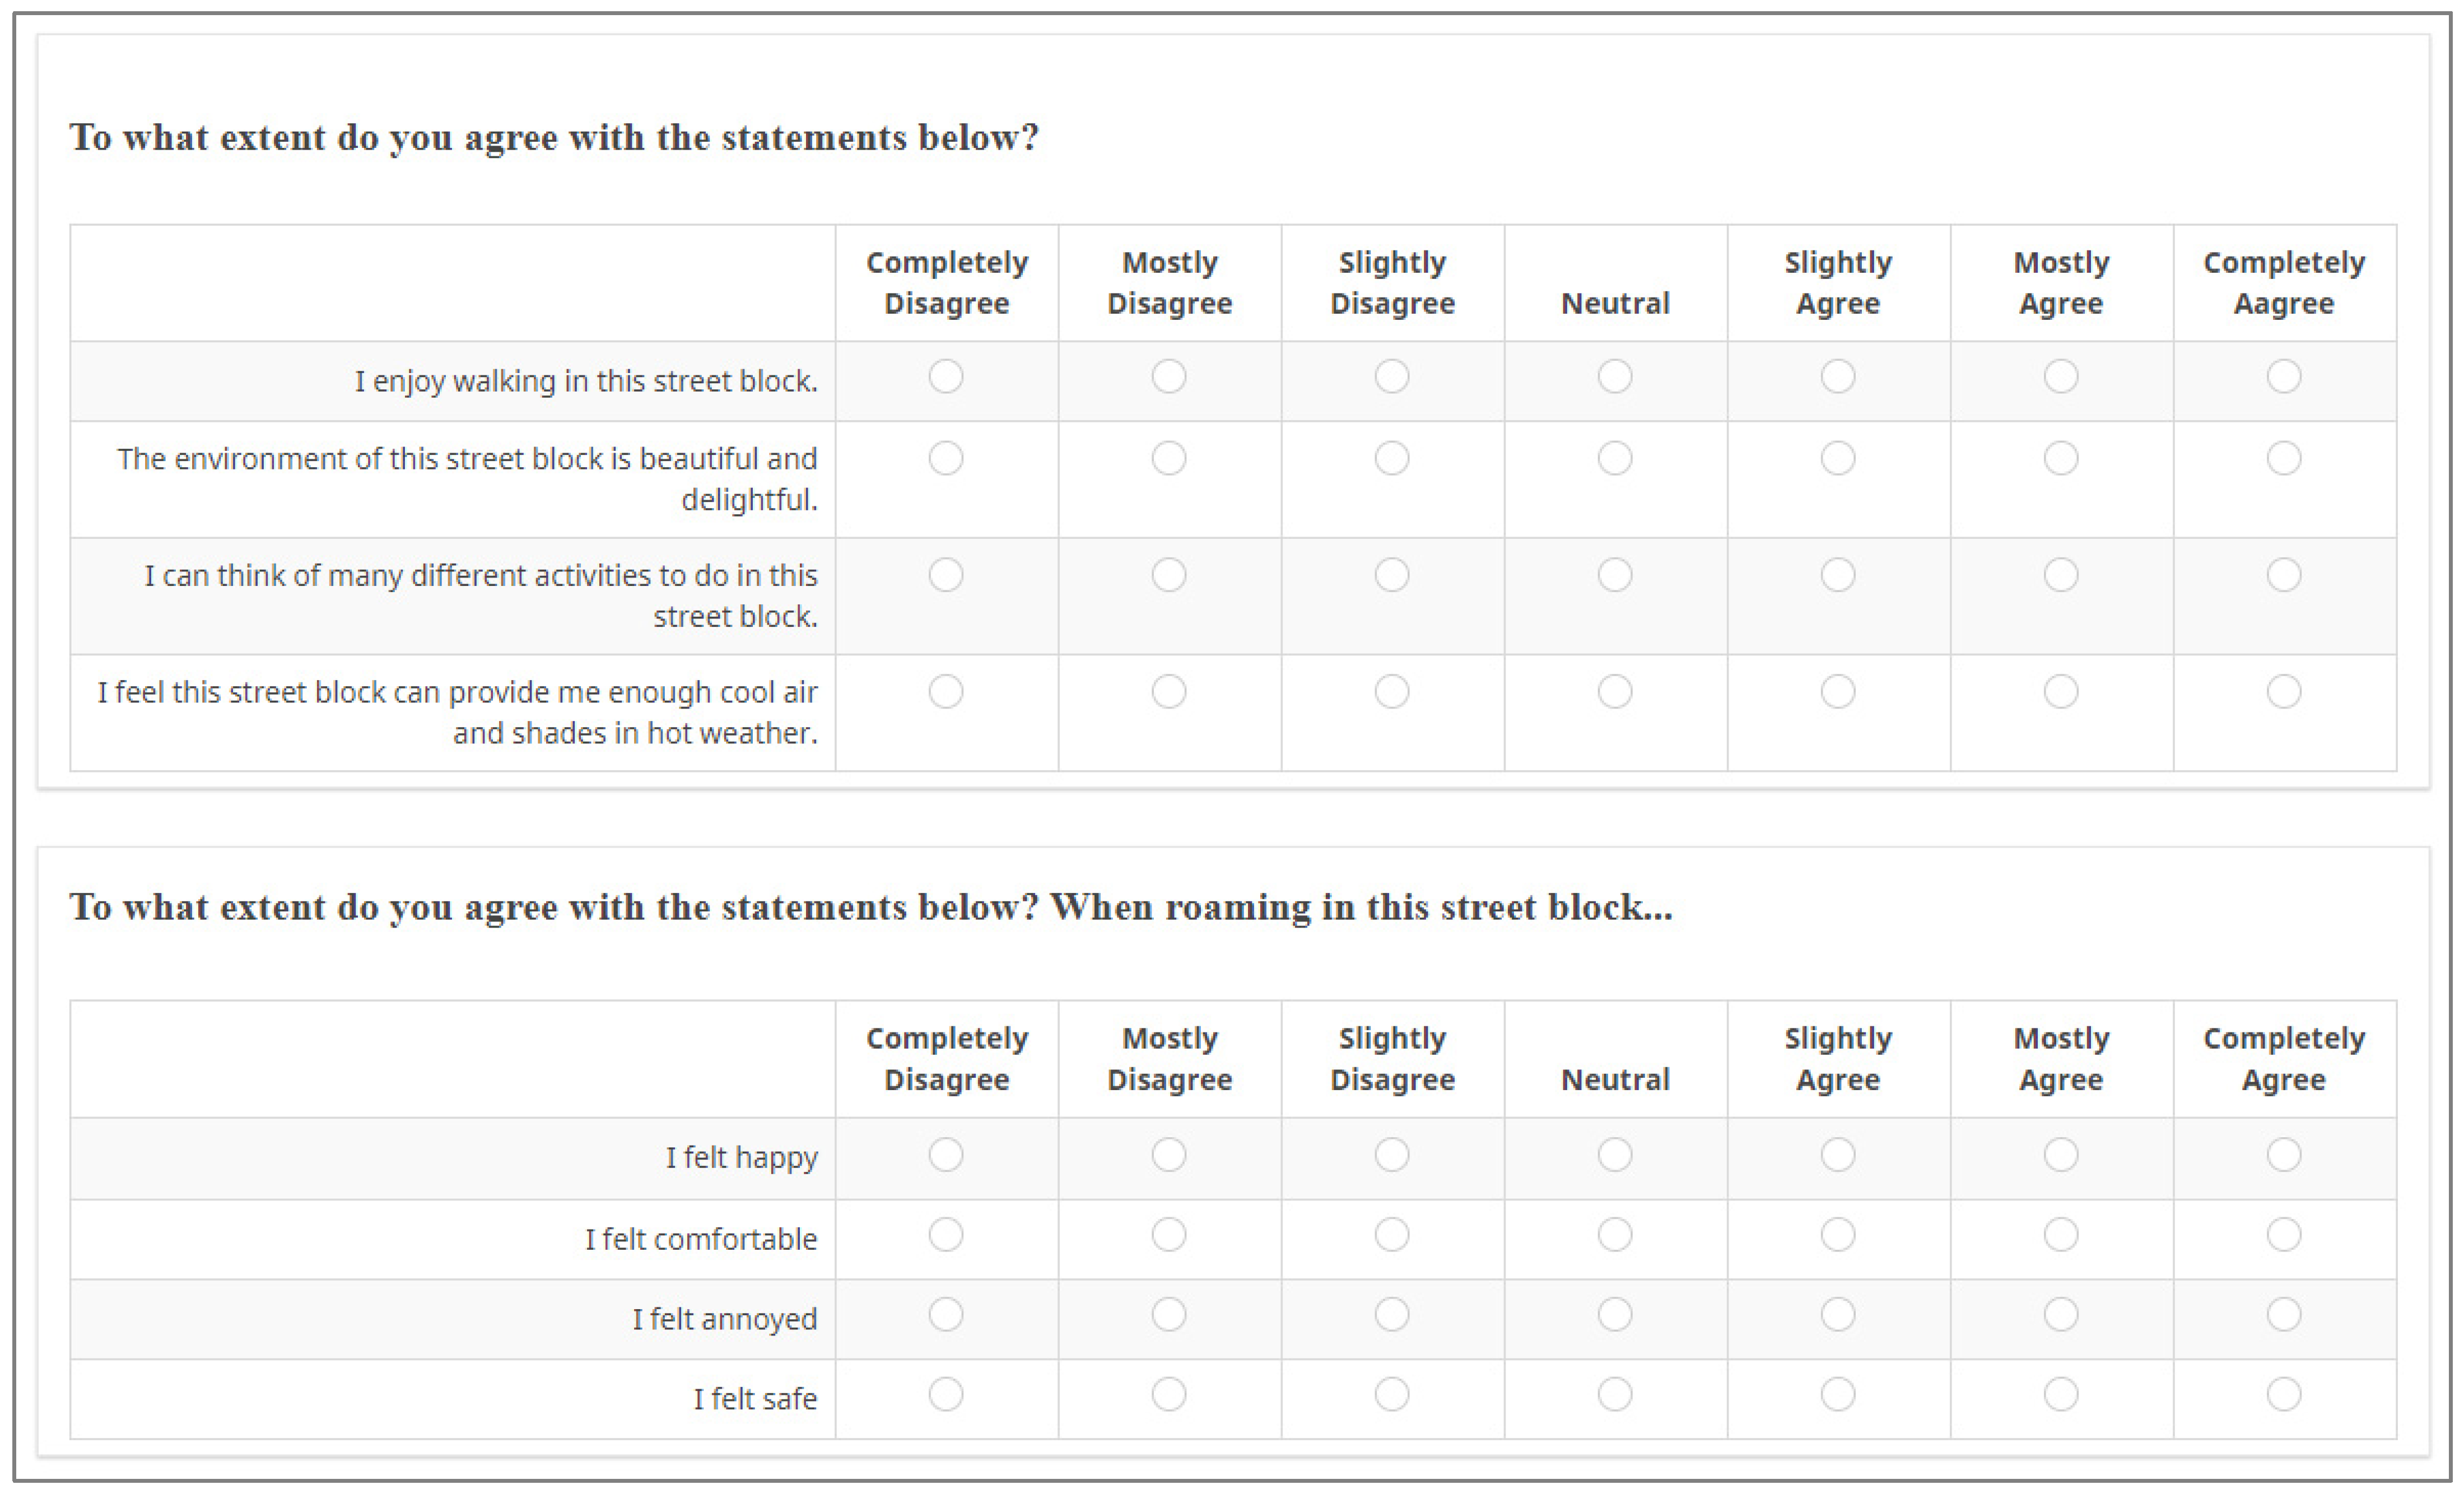The width and height of the screenshot is (2464, 1494).
Task: Mark Completely Agree for 'many different activities' statement
Action: coord(2283,575)
